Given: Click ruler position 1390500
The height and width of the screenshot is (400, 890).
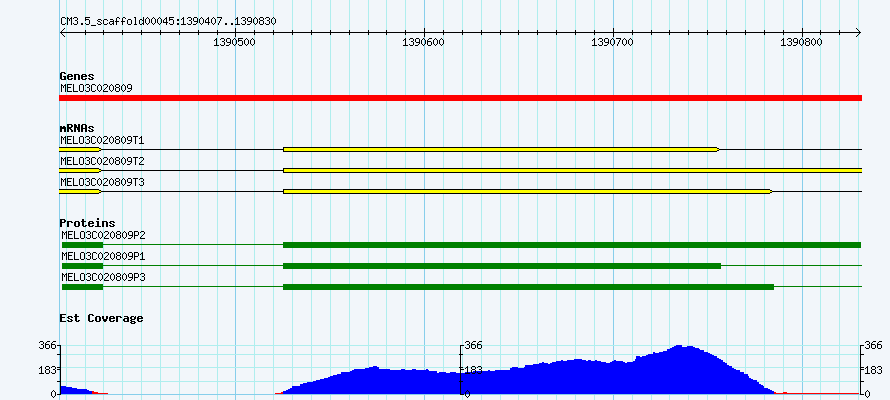Looking at the screenshot, I should (236, 42).
